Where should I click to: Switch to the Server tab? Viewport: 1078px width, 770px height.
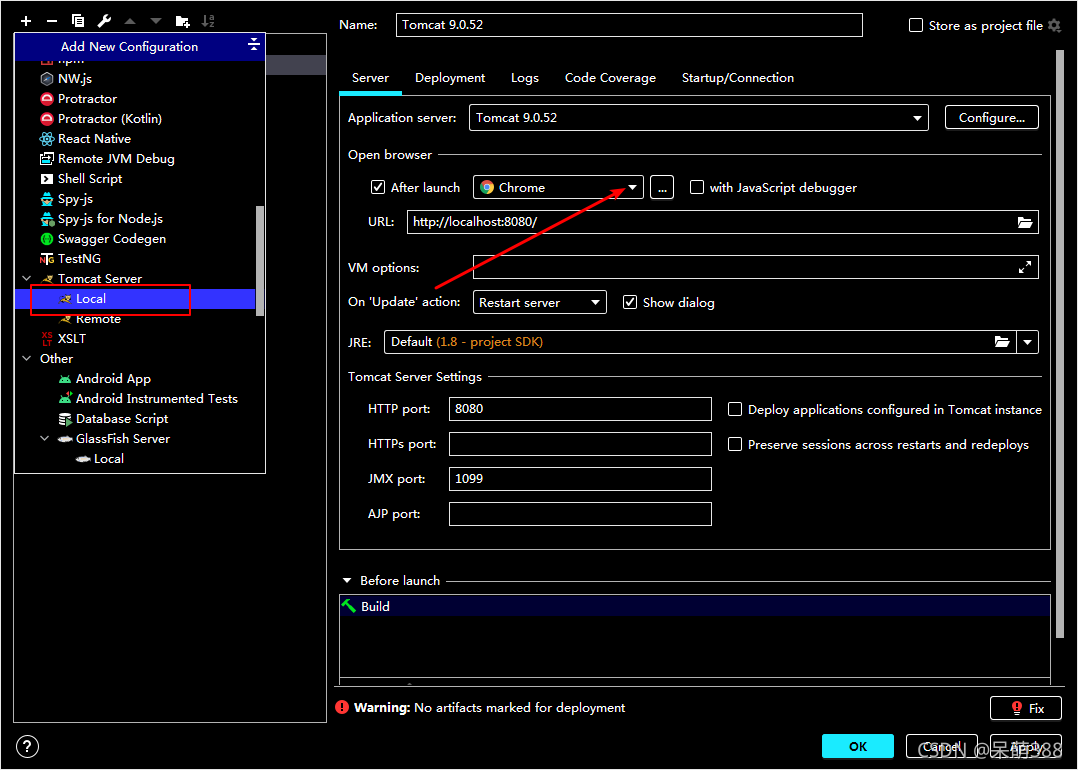tap(371, 78)
